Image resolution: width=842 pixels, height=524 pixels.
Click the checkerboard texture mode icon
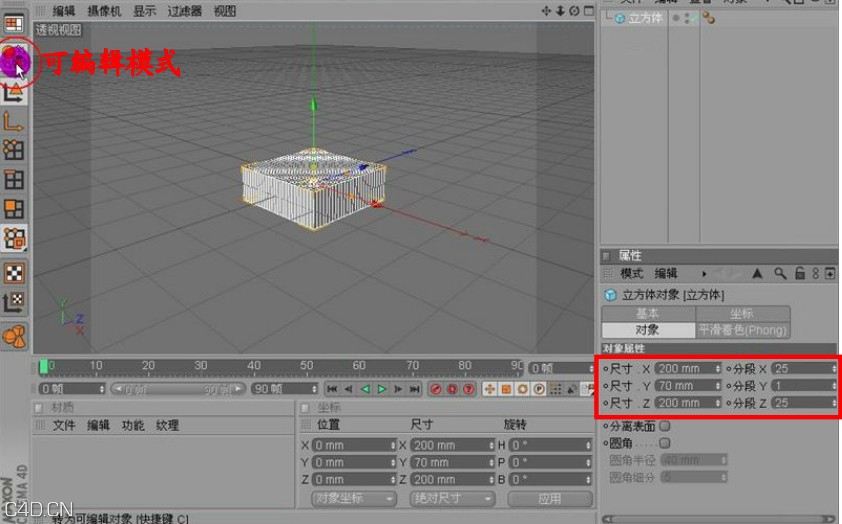pyautogui.click(x=14, y=273)
